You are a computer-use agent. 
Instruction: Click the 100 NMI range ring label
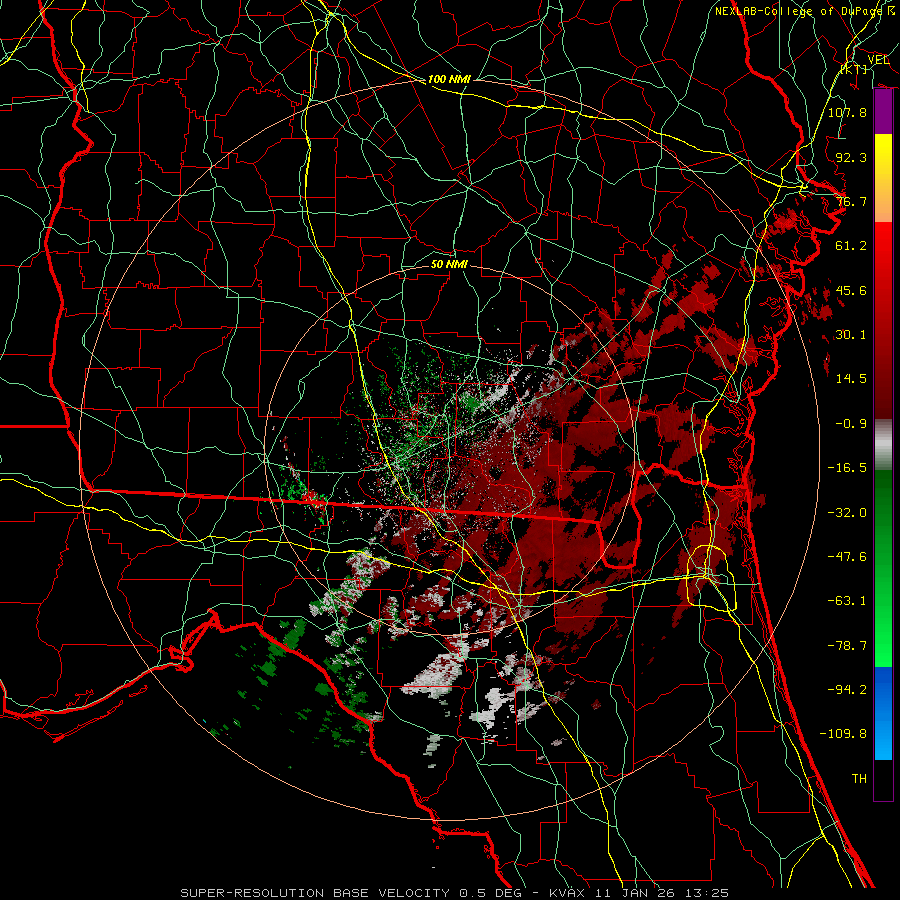(449, 79)
